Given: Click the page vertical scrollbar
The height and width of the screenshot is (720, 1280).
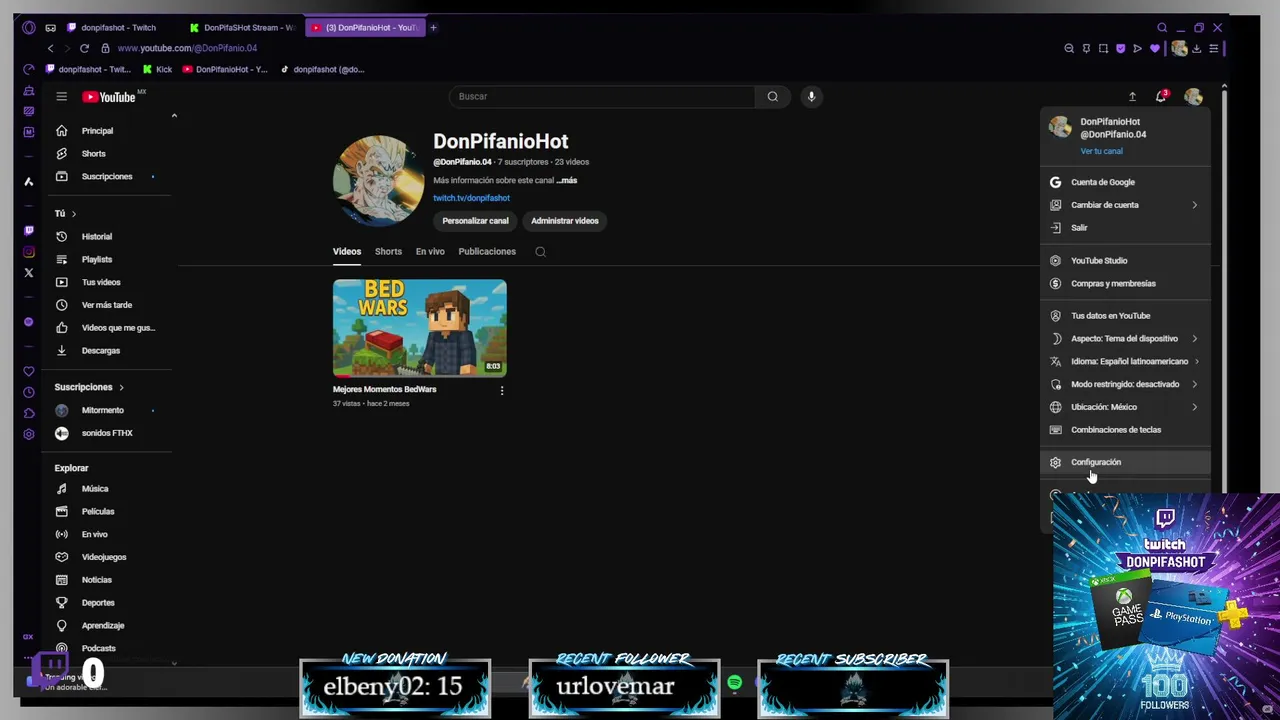Looking at the screenshot, I should (x=1224, y=290).
